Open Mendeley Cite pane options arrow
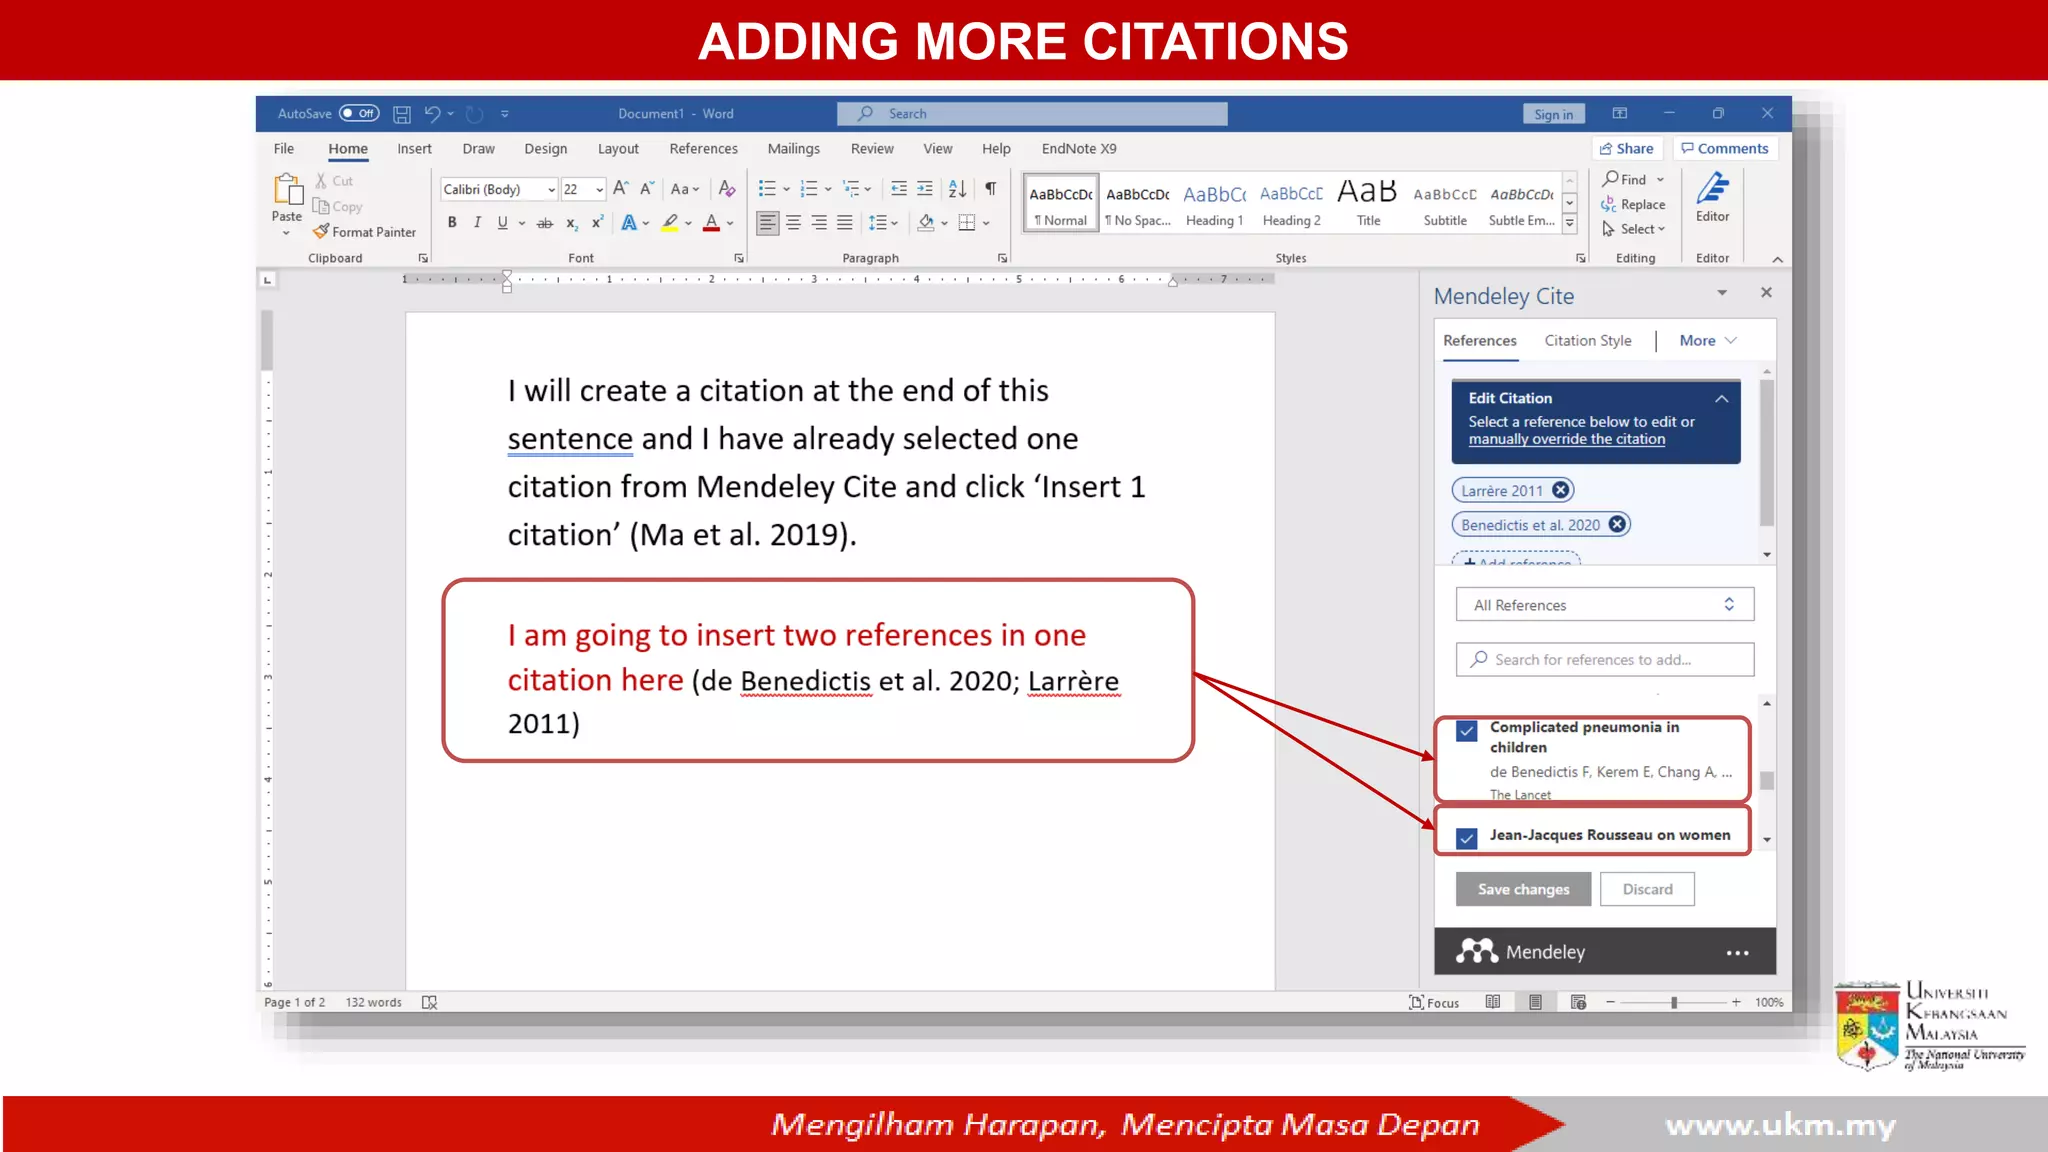The image size is (2048, 1152). coord(1722,293)
